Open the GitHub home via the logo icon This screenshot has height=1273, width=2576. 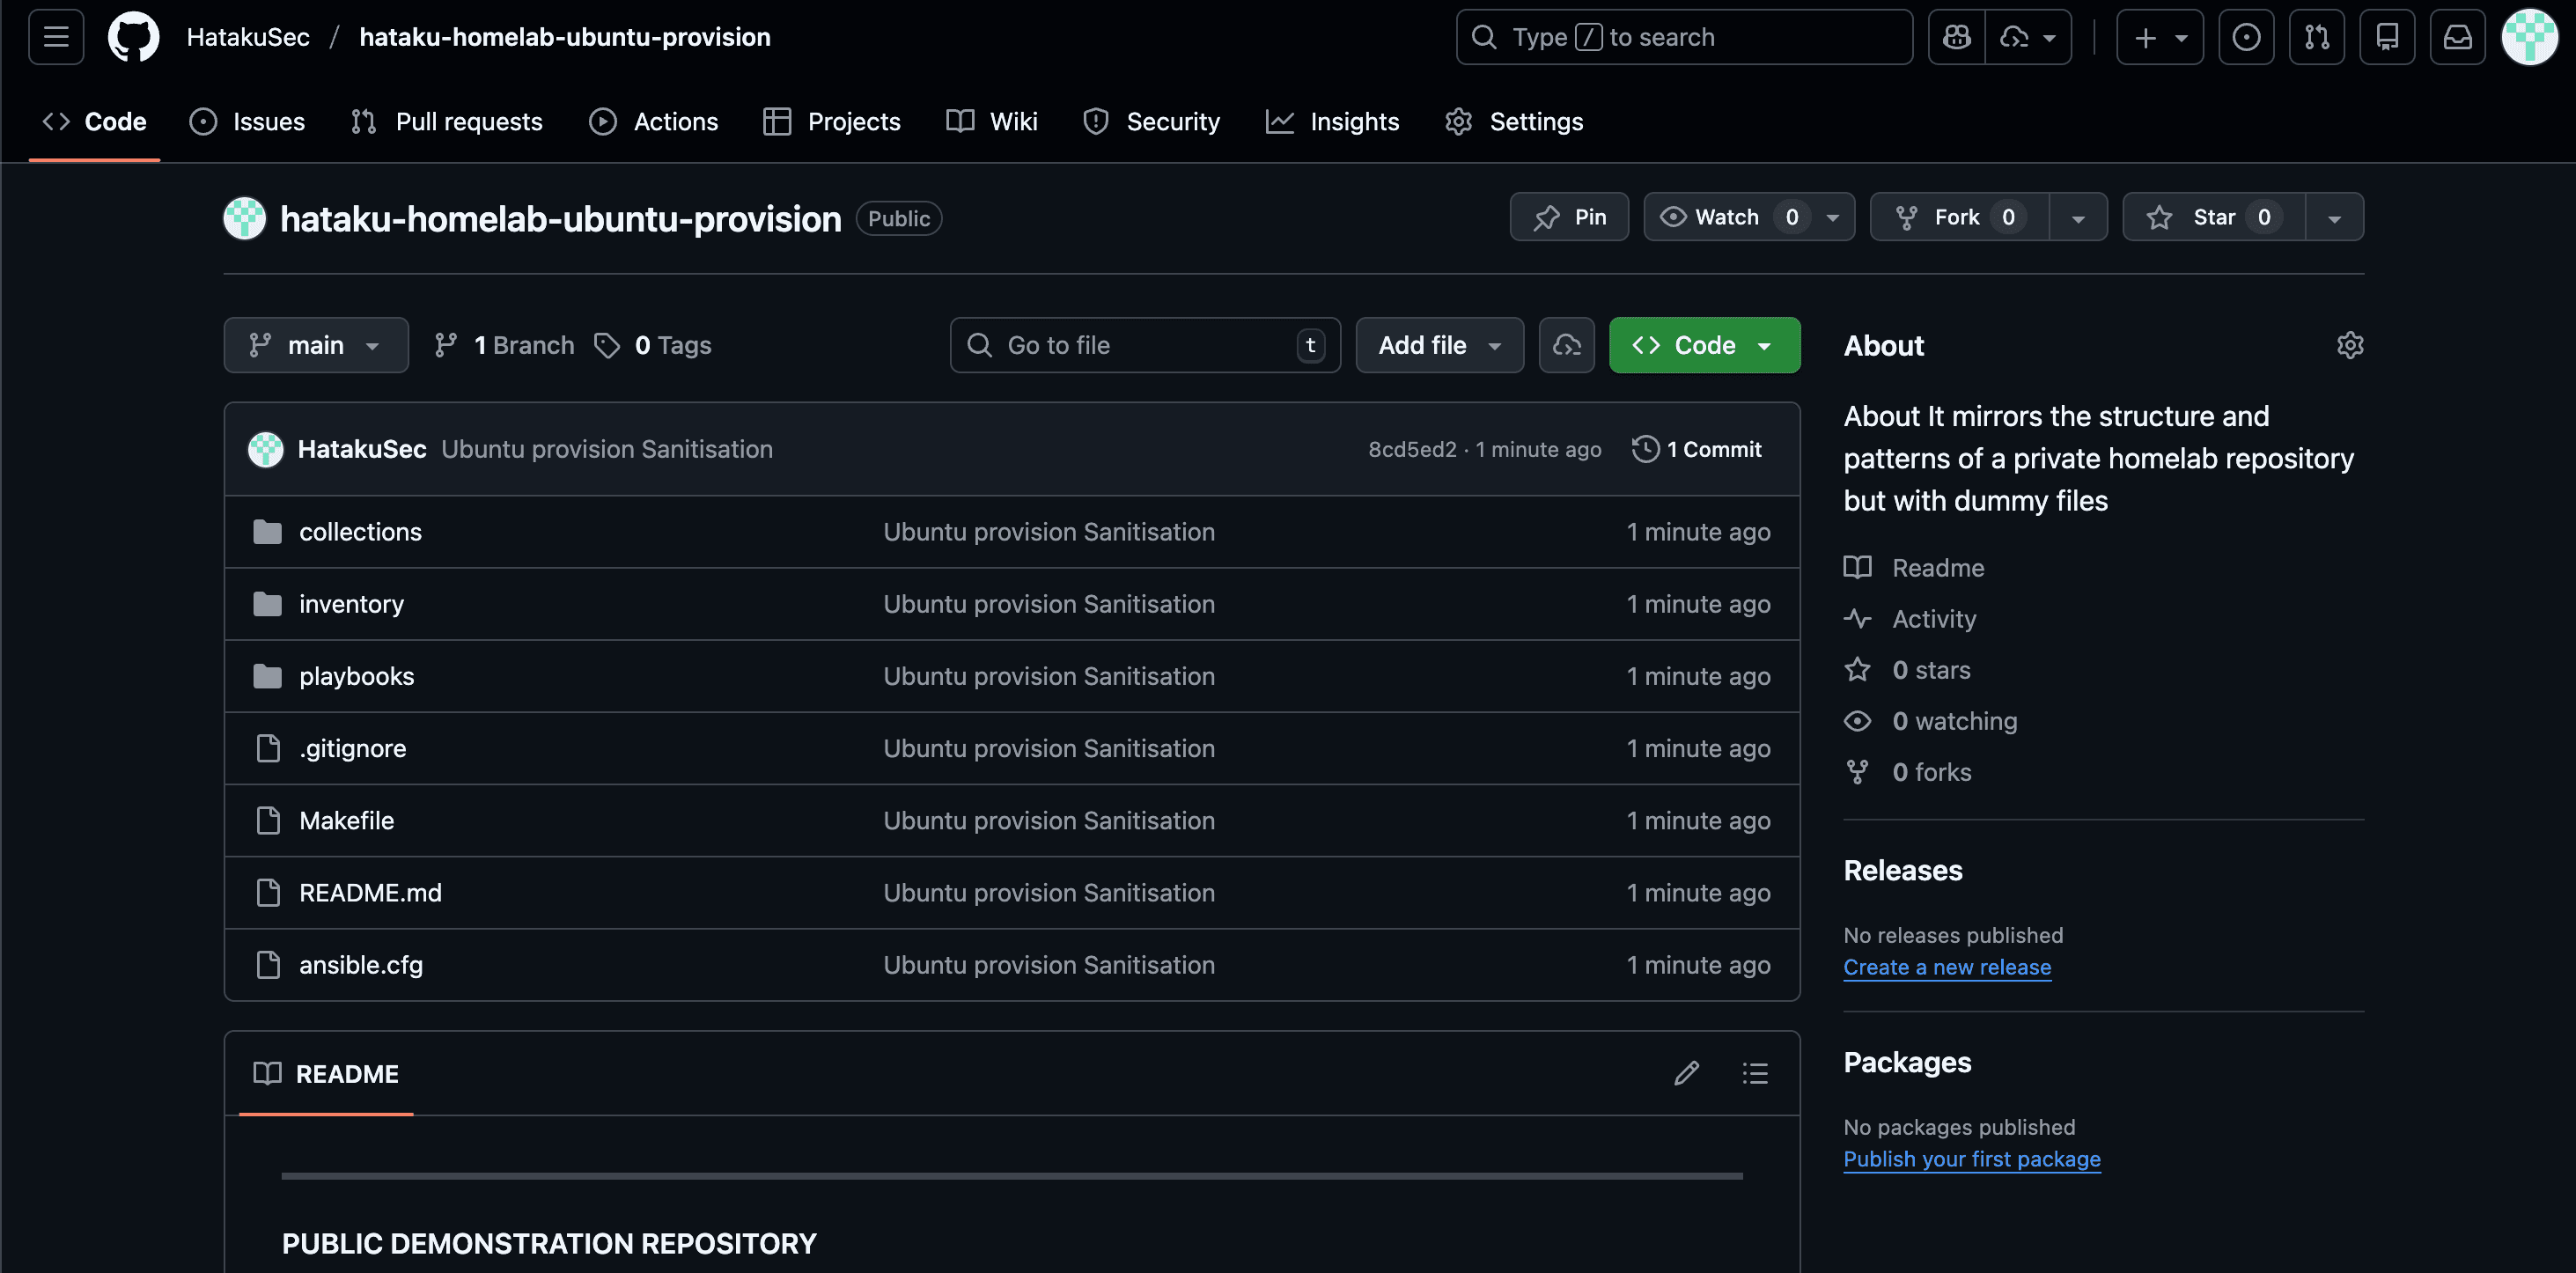(x=133, y=37)
